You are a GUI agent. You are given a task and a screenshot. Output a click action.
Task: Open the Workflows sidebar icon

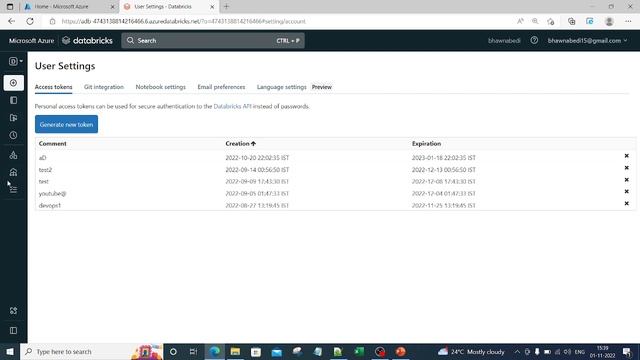coord(13,189)
